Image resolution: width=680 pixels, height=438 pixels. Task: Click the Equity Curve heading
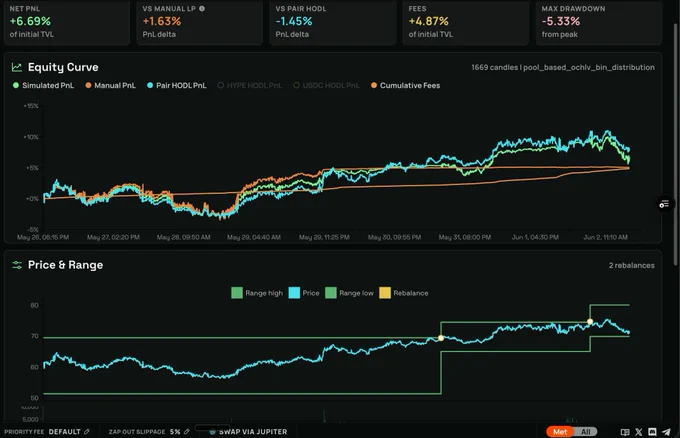click(x=63, y=67)
